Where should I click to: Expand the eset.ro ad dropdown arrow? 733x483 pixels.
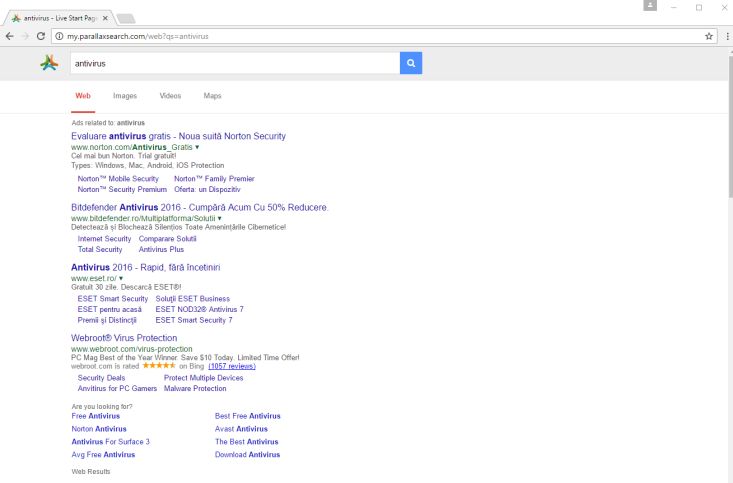(x=121, y=278)
